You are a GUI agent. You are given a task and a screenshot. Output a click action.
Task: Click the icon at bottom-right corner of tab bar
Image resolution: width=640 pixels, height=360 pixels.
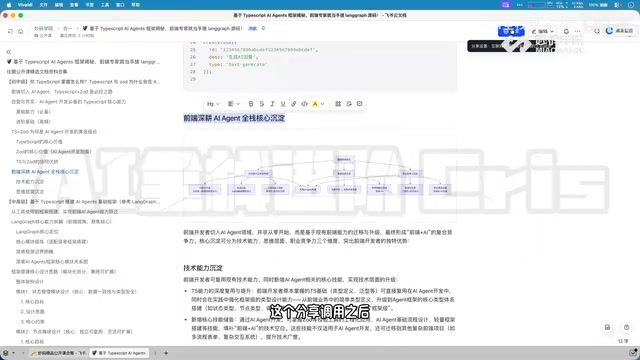633,353
